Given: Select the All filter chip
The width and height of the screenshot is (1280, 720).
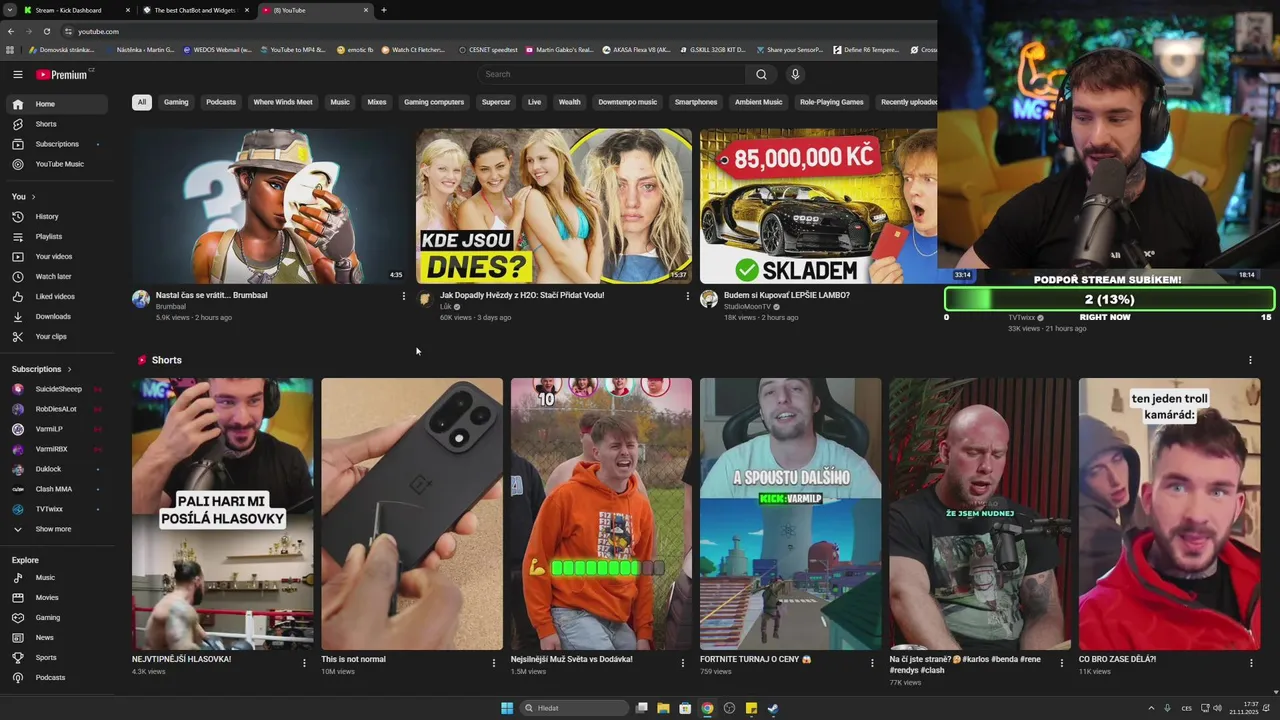Looking at the screenshot, I should tap(142, 102).
